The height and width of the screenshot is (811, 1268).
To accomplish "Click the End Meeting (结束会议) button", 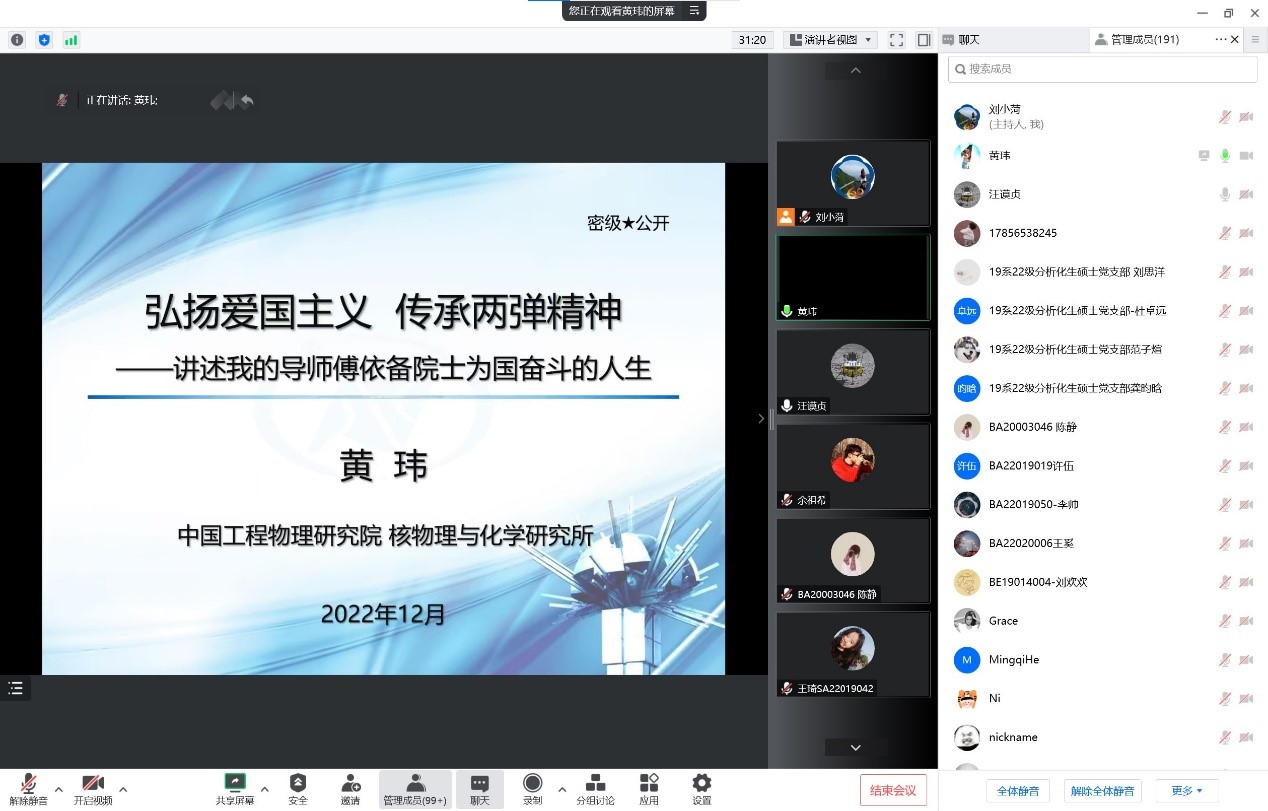I will tap(893, 791).
